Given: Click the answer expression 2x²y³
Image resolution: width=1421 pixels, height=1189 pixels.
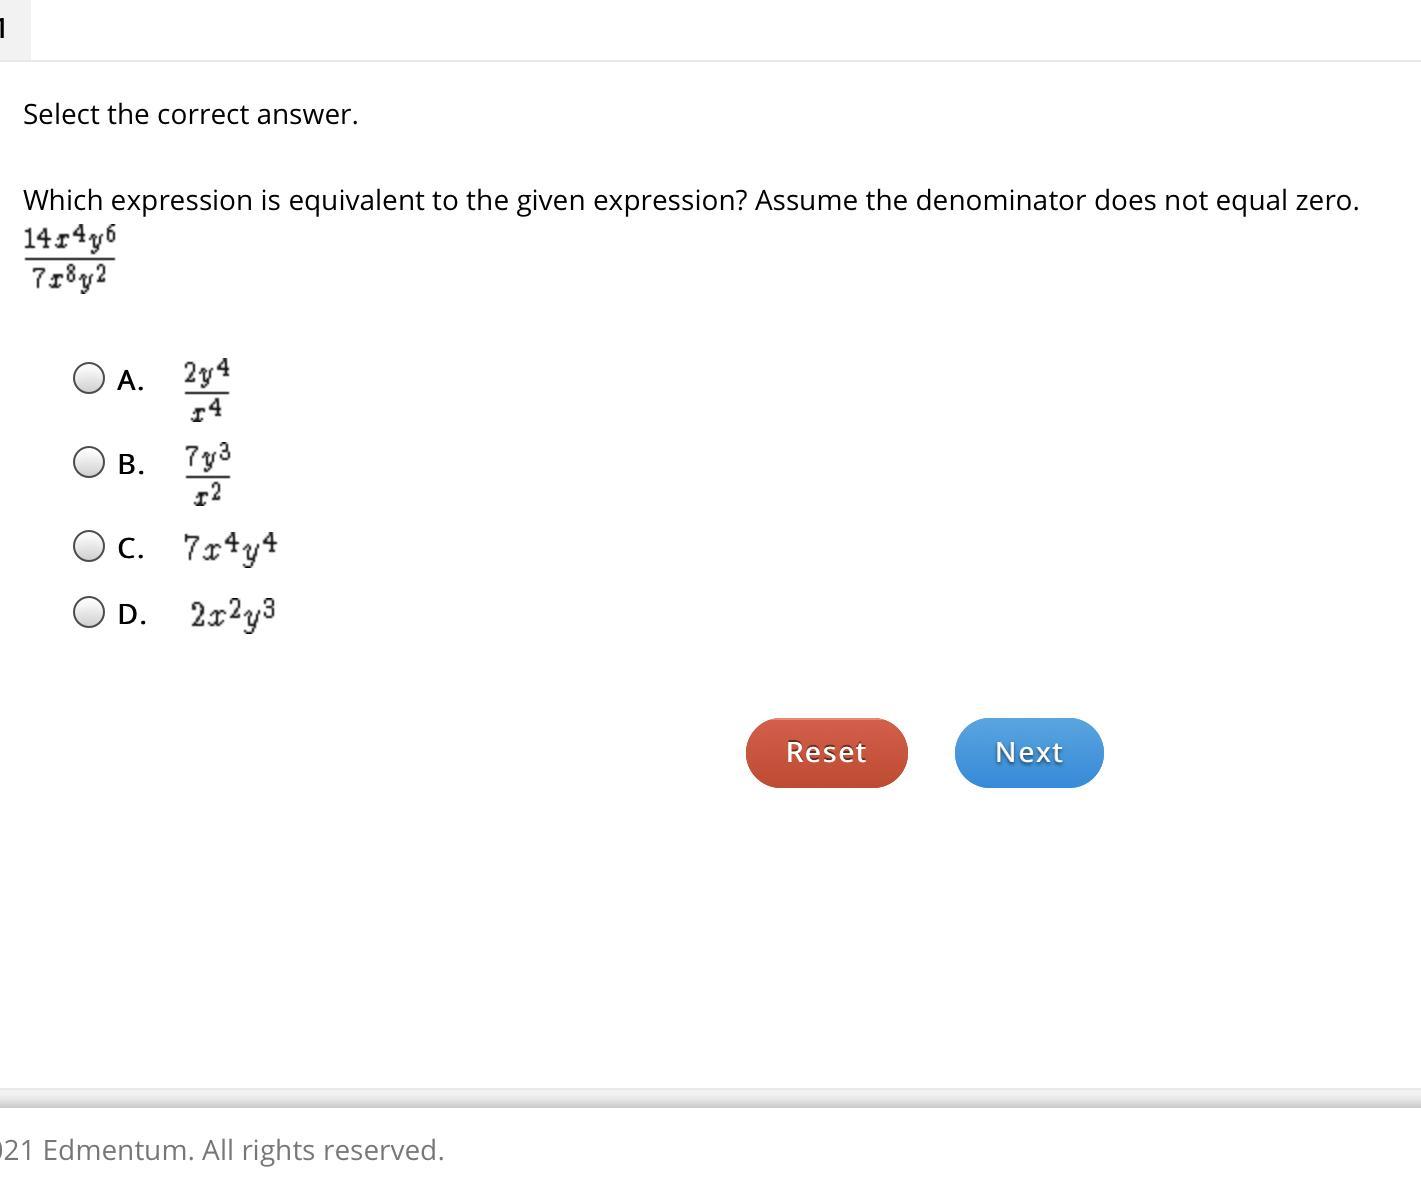Looking at the screenshot, I should click(232, 614).
